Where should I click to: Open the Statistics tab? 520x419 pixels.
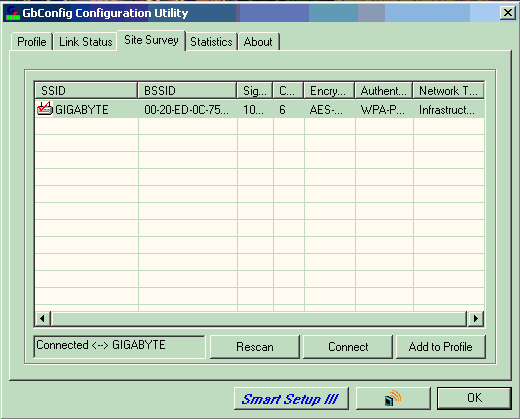coord(211,42)
